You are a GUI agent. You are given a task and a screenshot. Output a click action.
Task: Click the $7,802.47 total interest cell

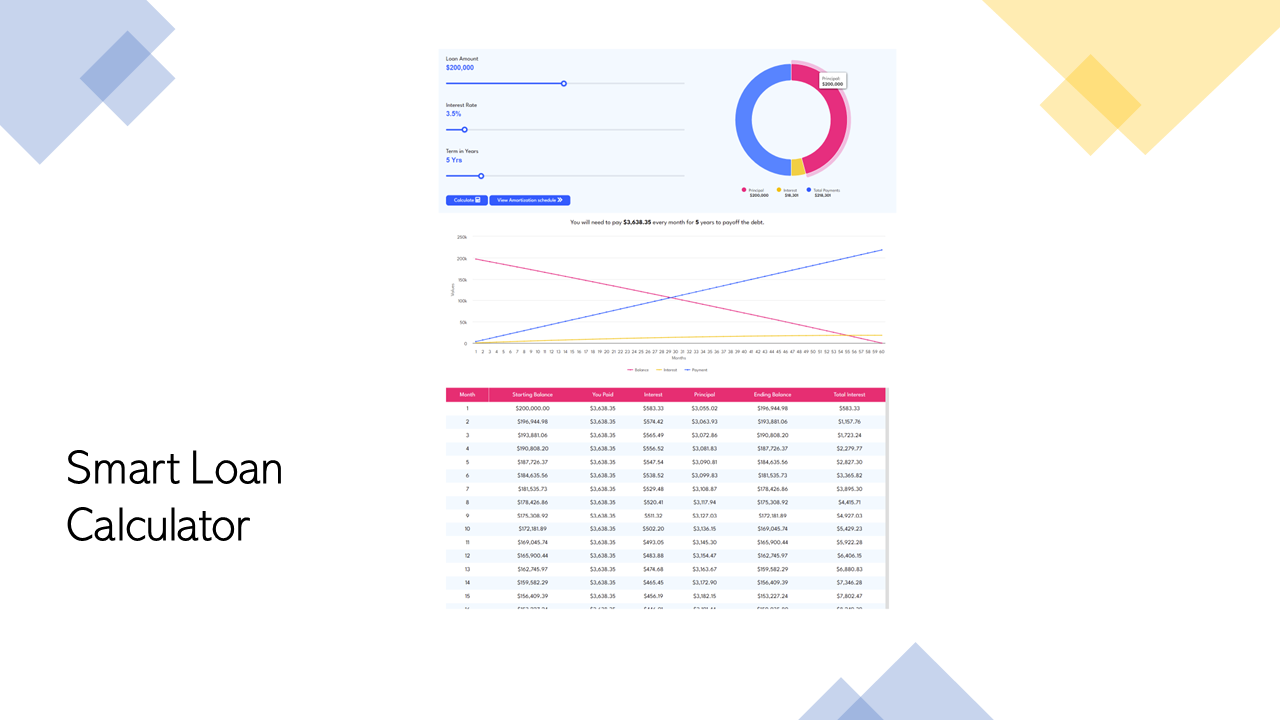(x=850, y=595)
